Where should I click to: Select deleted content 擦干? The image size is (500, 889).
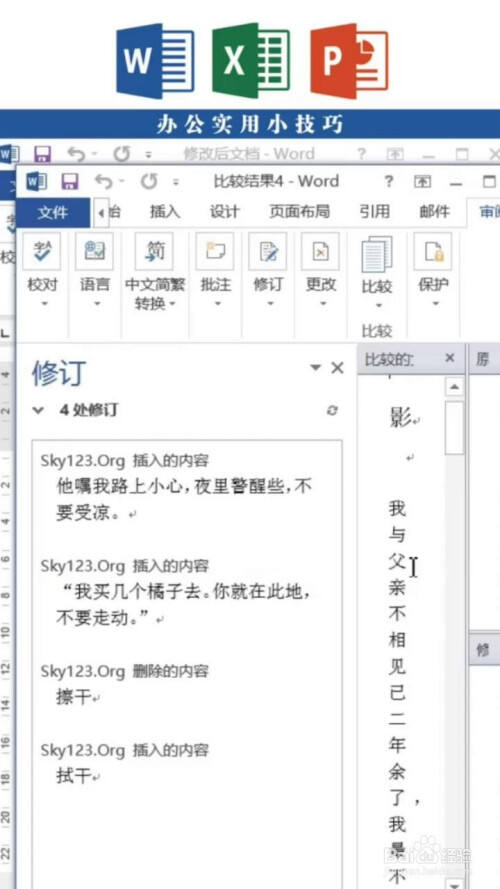(74, 697)
